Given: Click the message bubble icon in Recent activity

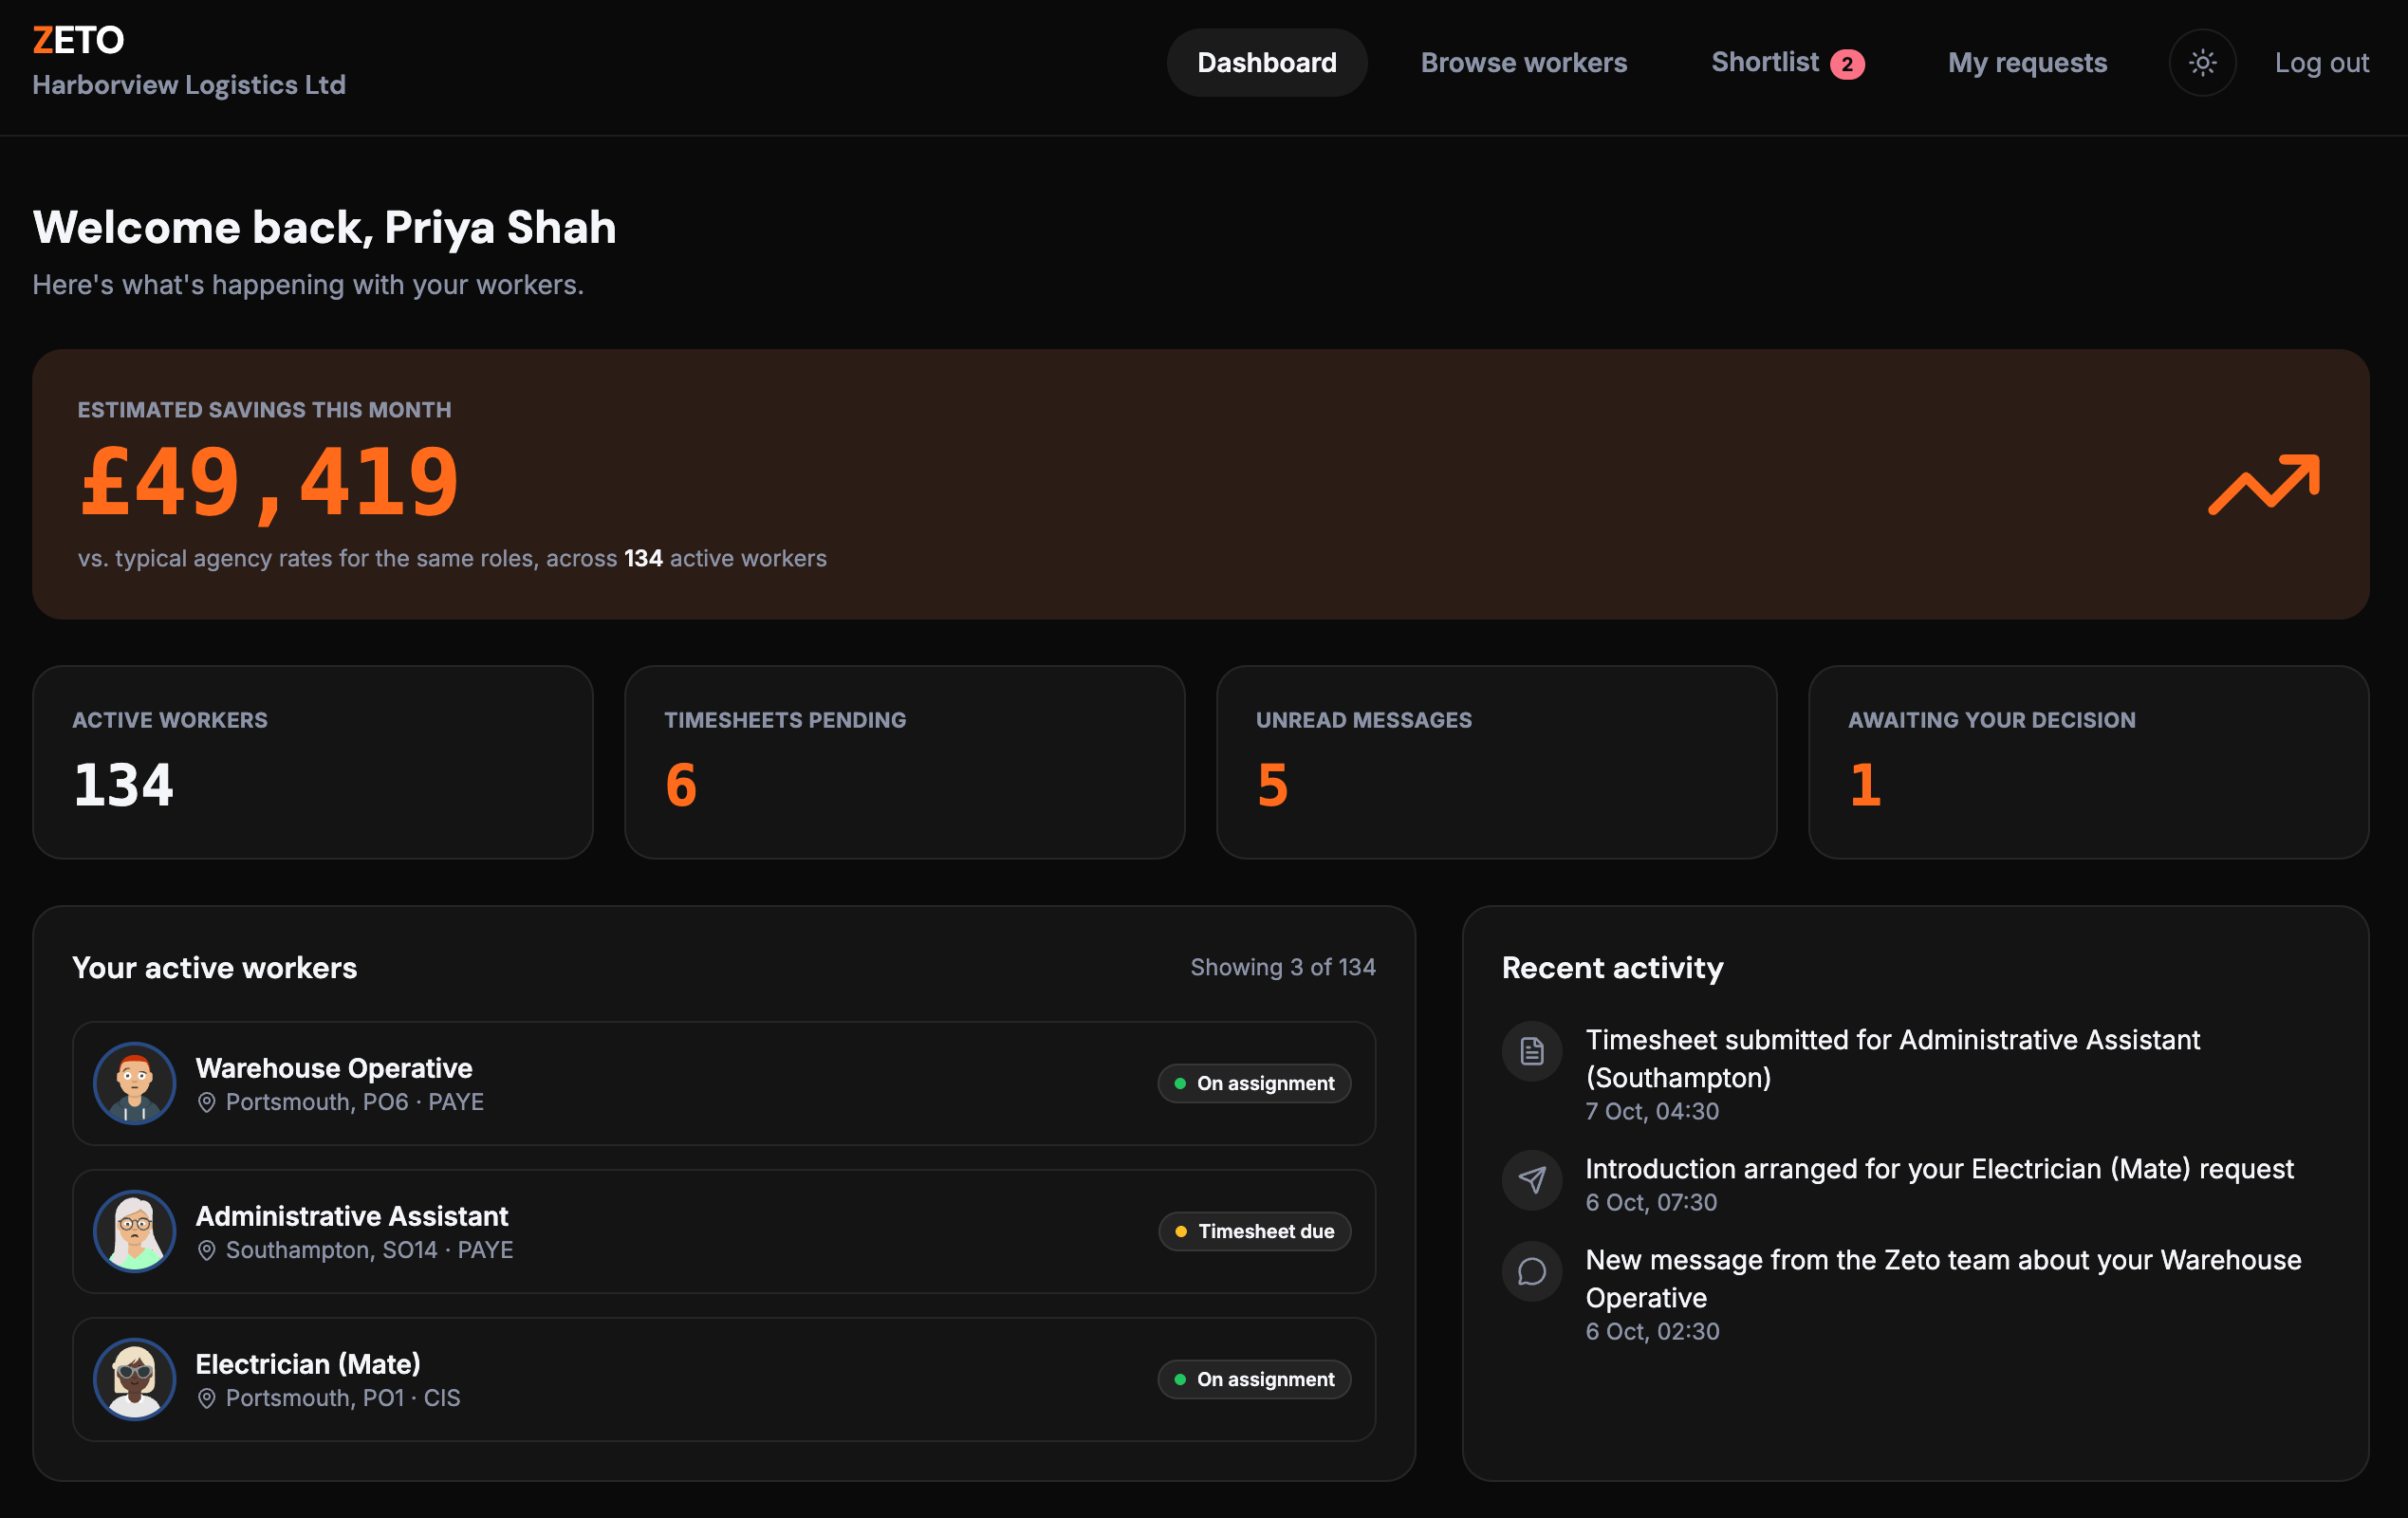Looking at the screenshot, I should [x=1531, y=1271].
